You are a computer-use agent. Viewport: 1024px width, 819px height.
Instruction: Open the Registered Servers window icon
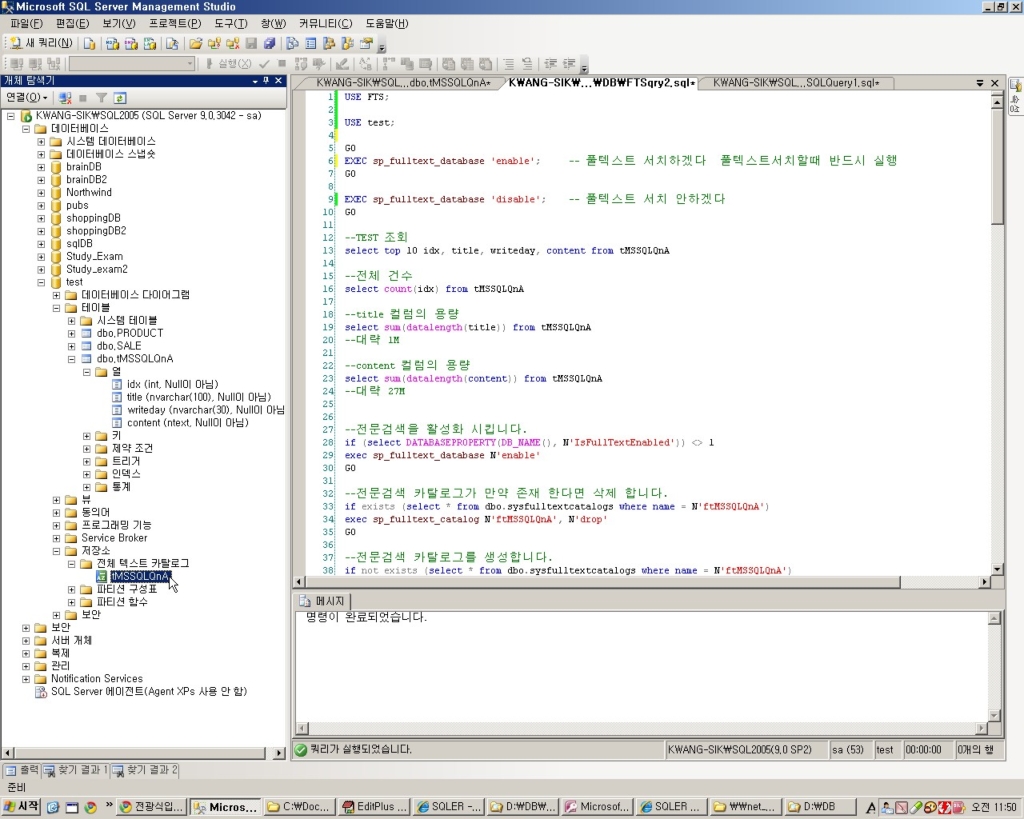[x=293, y=44]
